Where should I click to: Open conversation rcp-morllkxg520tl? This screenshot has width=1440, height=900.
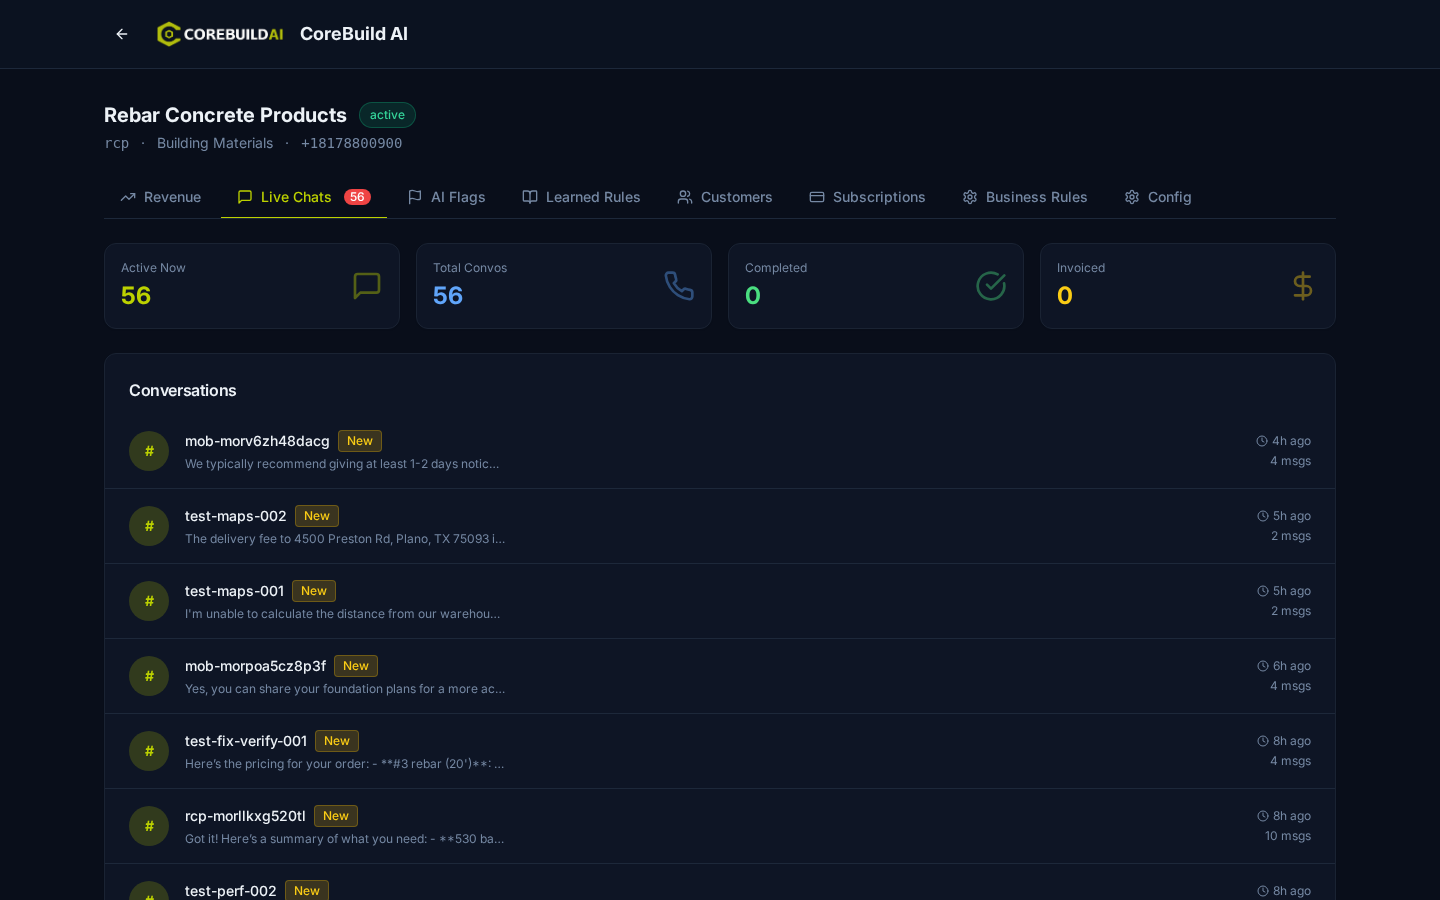pos(720,826)
